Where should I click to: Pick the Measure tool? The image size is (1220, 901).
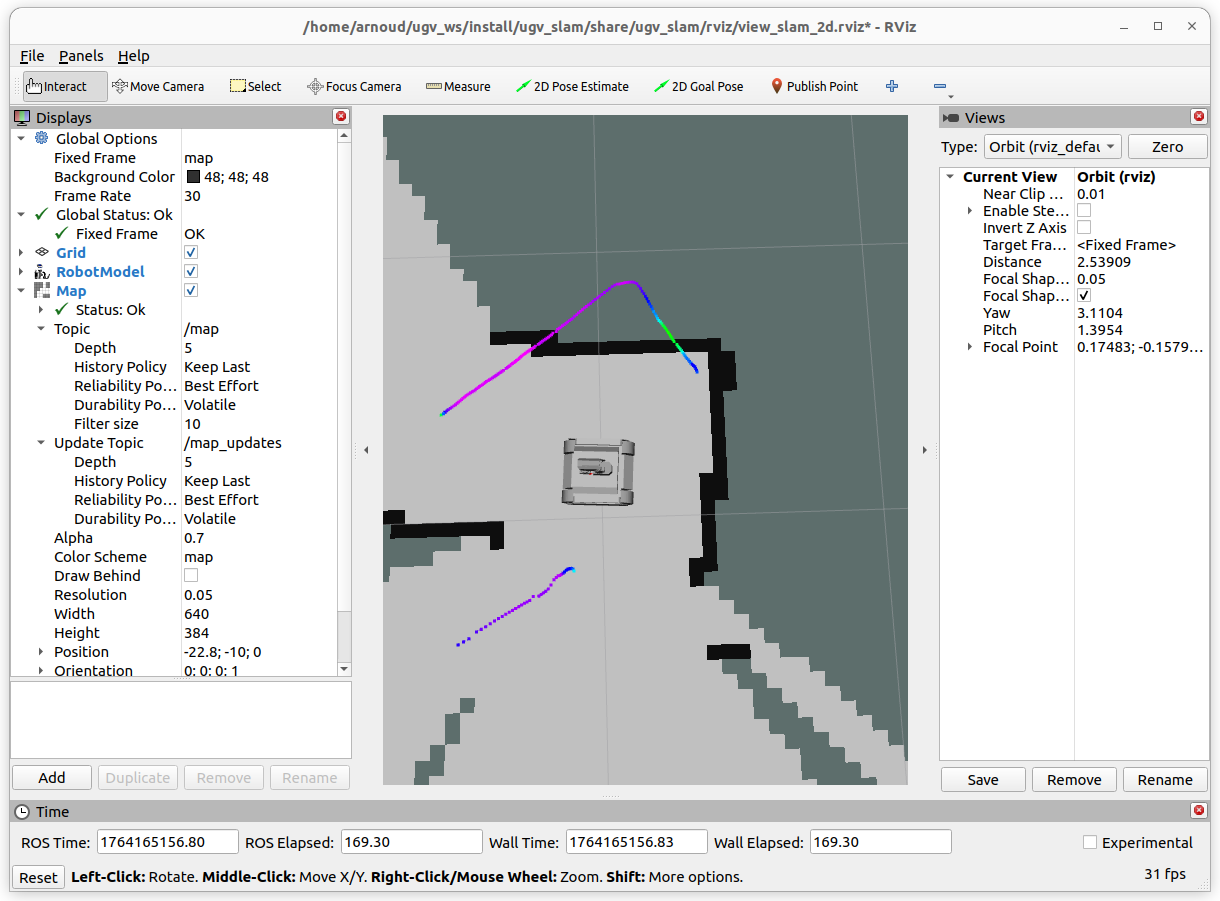point(458,86)
